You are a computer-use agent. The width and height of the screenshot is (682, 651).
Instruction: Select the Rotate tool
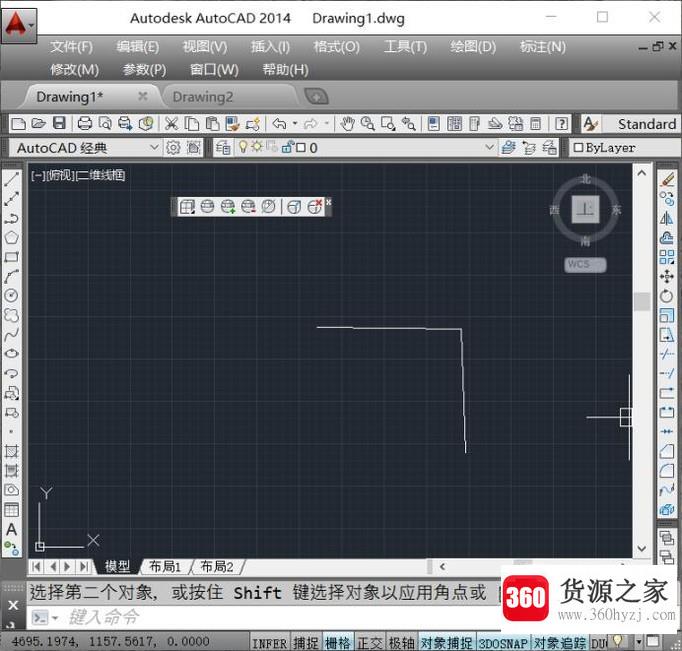[666, 296]
